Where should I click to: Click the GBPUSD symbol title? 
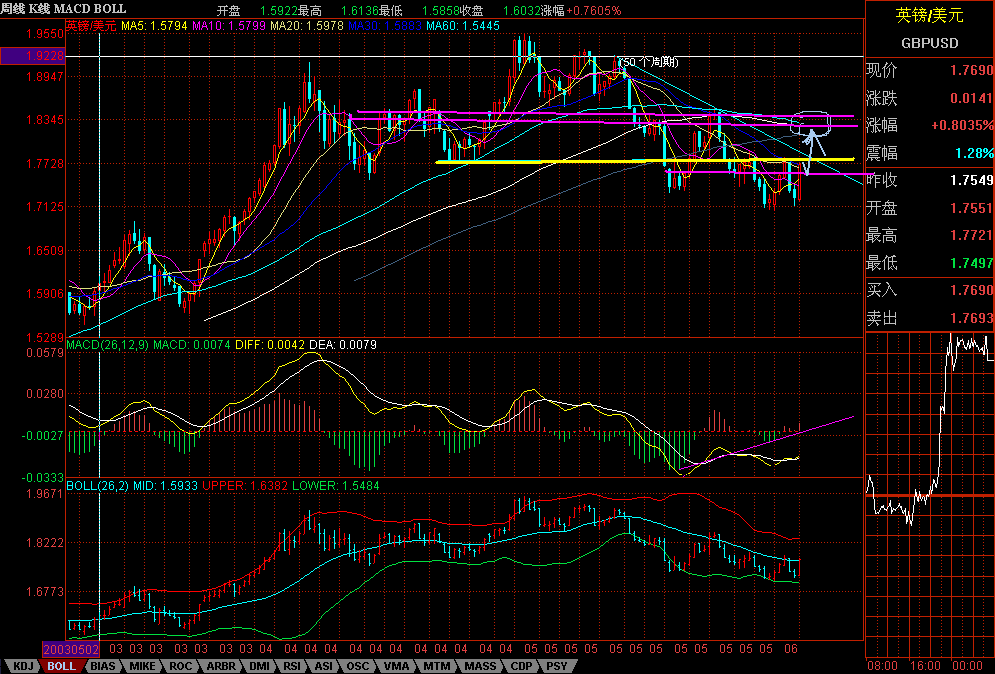click(930, 43)
